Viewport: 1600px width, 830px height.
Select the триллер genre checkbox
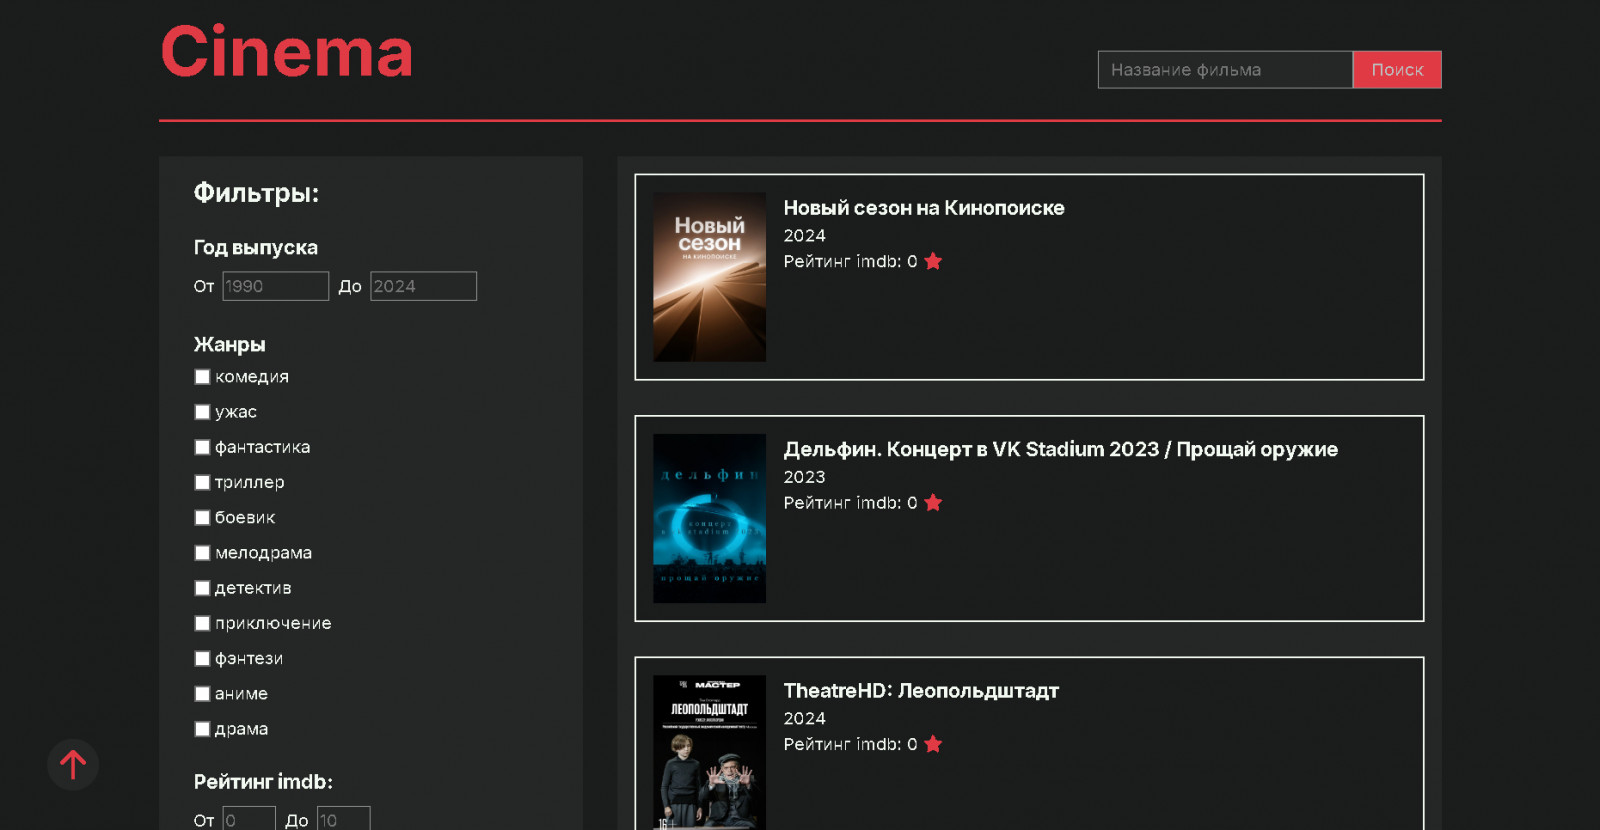pos(202,482)
